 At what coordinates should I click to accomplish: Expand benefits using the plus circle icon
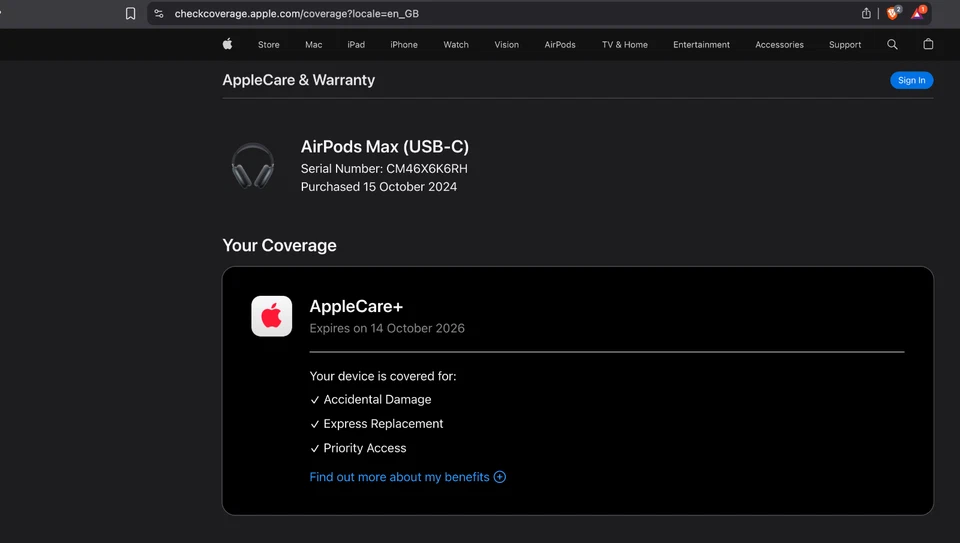tap(500, 477)
